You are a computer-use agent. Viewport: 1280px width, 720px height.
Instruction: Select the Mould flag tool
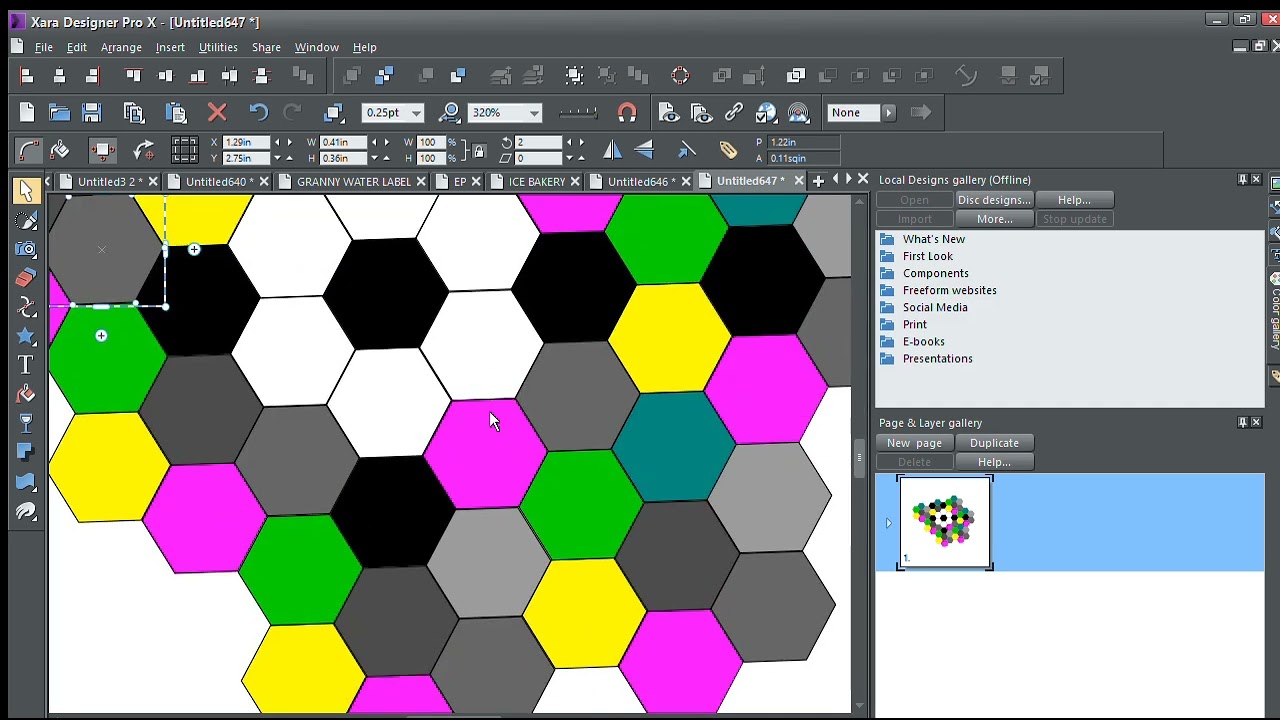(x=26, y=482)
